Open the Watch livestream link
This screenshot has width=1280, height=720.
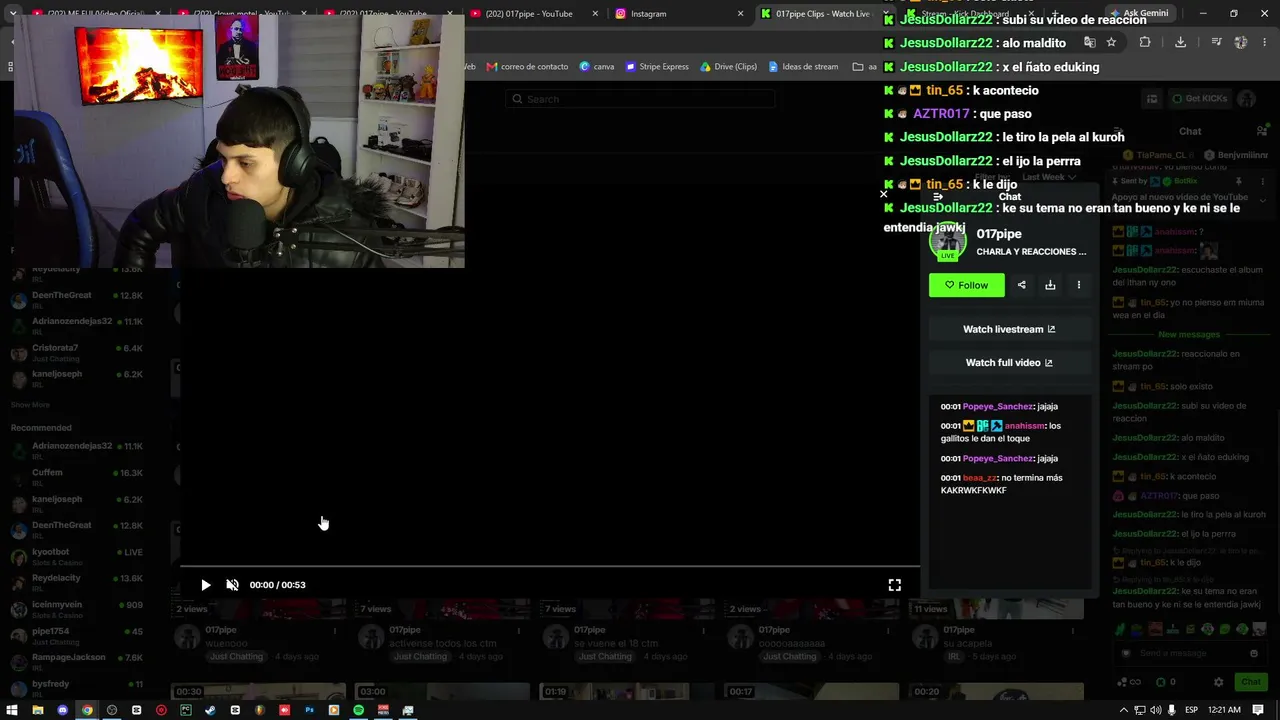[1009, 329]
